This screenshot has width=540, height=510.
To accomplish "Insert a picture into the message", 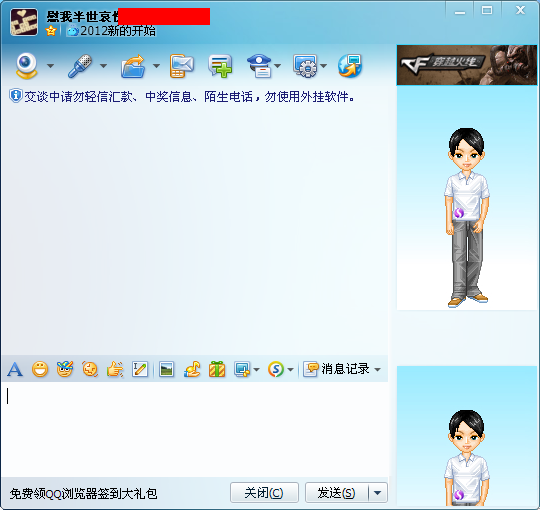I will click(x=166, y=370).
